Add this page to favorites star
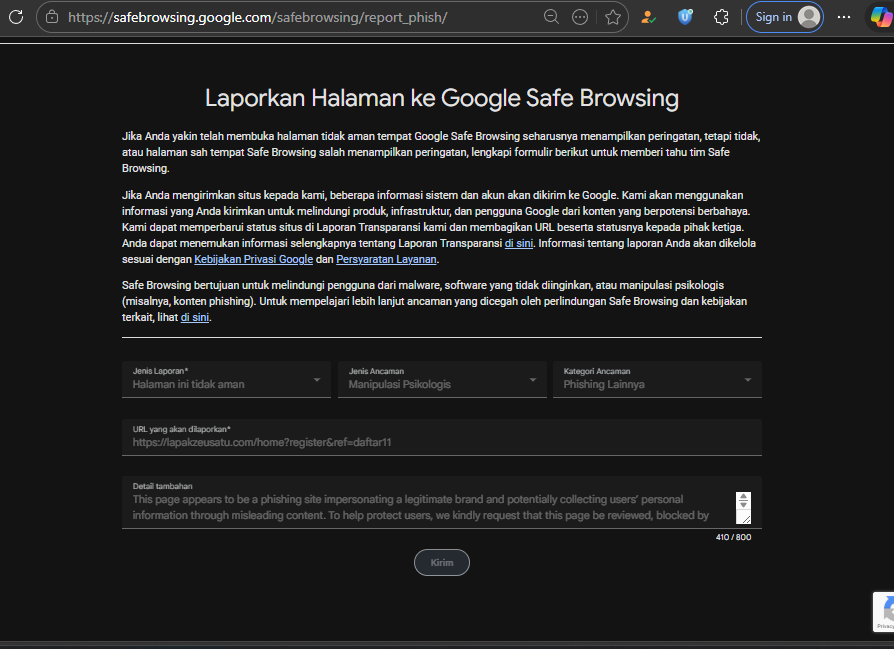Image resolution: width=894 pixels, height=649 pixels. 613,17
